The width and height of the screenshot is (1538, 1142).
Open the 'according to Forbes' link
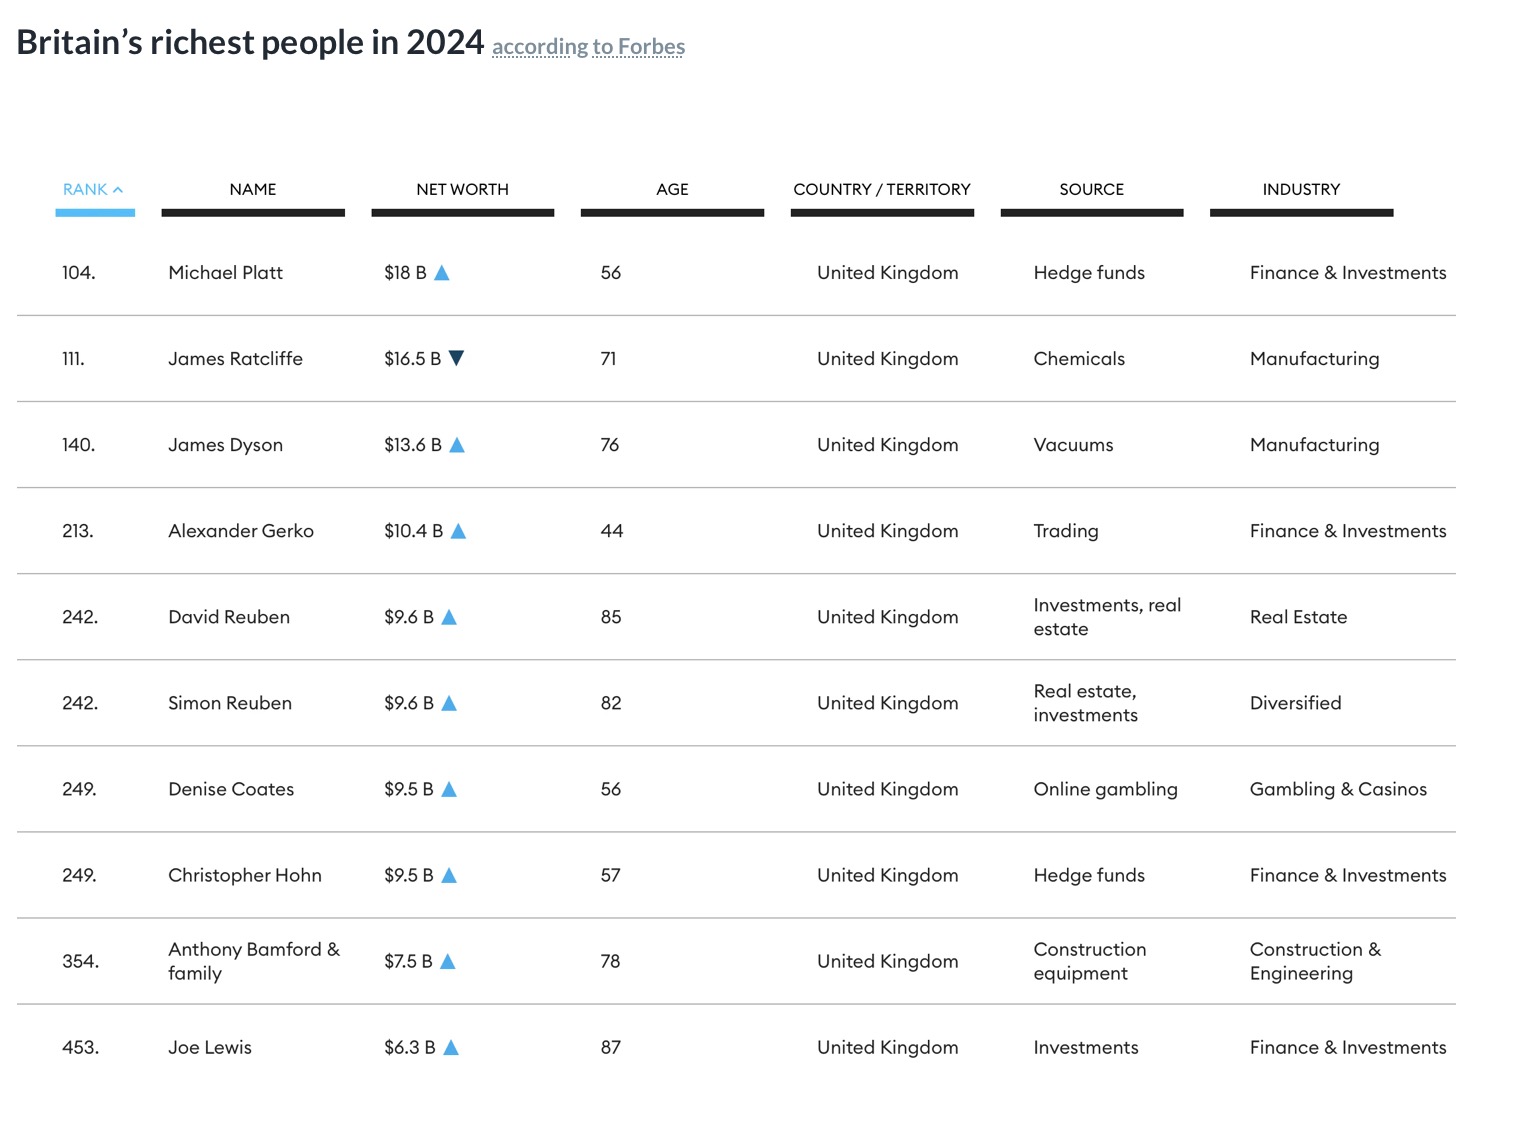(x=588, y=46)
